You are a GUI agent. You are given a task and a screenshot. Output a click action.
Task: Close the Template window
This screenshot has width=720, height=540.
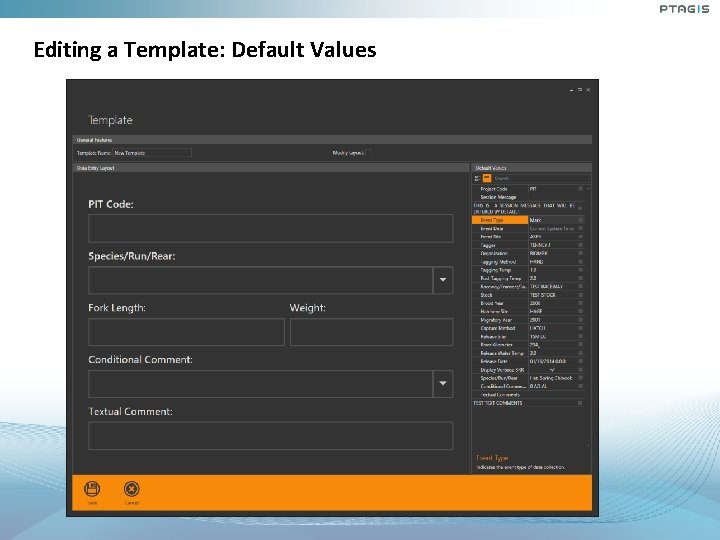(588, 90)
